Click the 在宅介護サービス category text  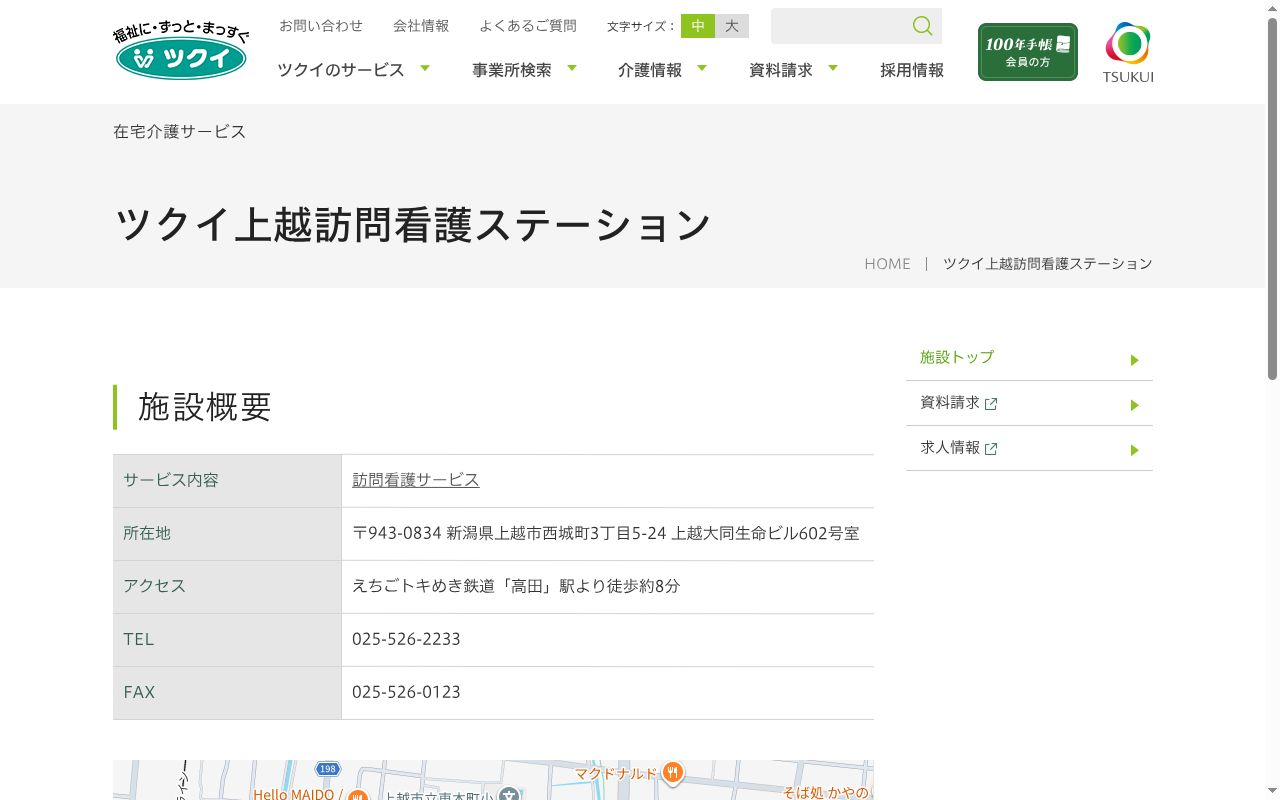[180, 132]
